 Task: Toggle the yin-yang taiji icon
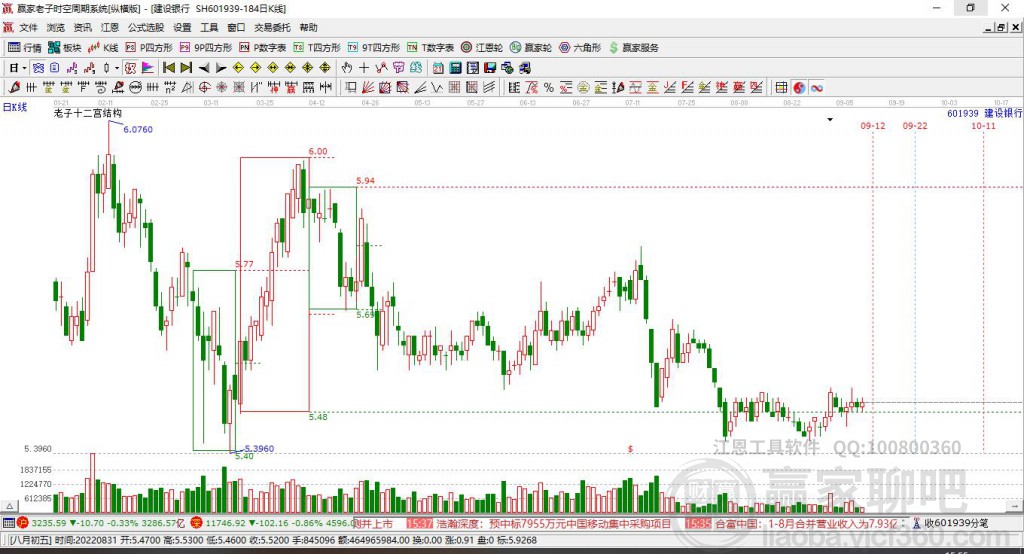coord(799,88)
